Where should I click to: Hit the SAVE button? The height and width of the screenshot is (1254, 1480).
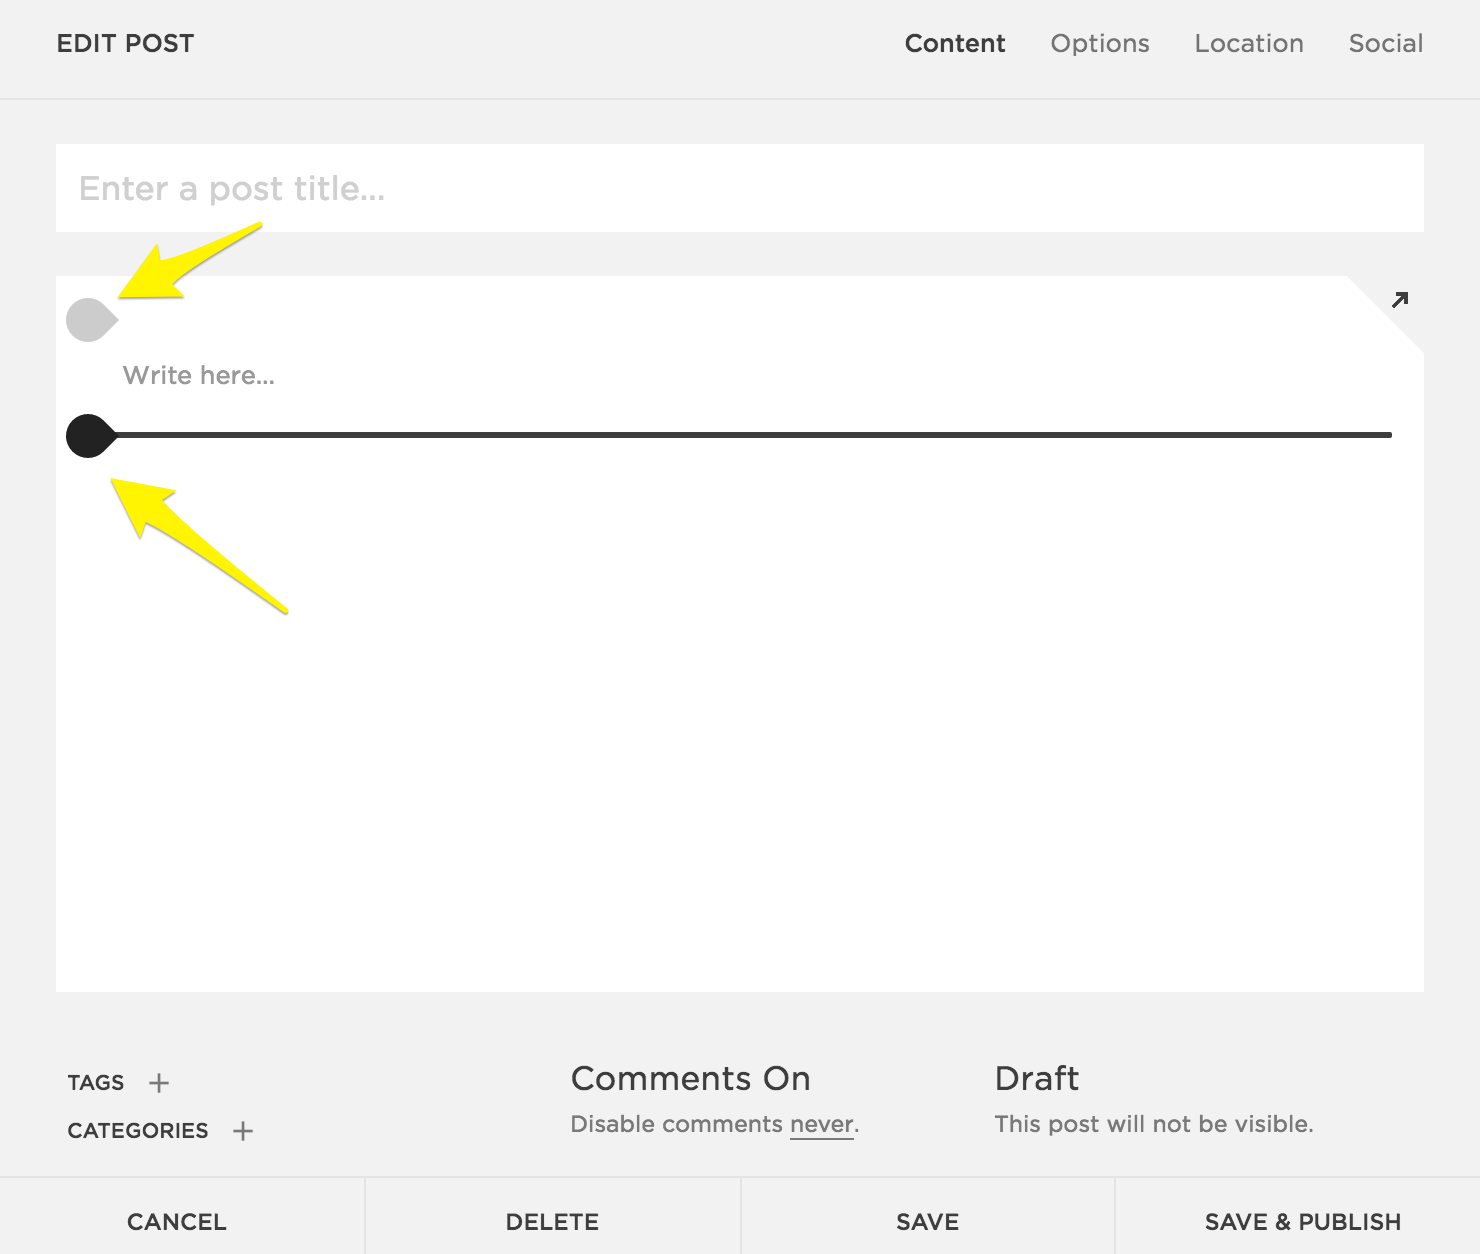[x=927, y=1222]
